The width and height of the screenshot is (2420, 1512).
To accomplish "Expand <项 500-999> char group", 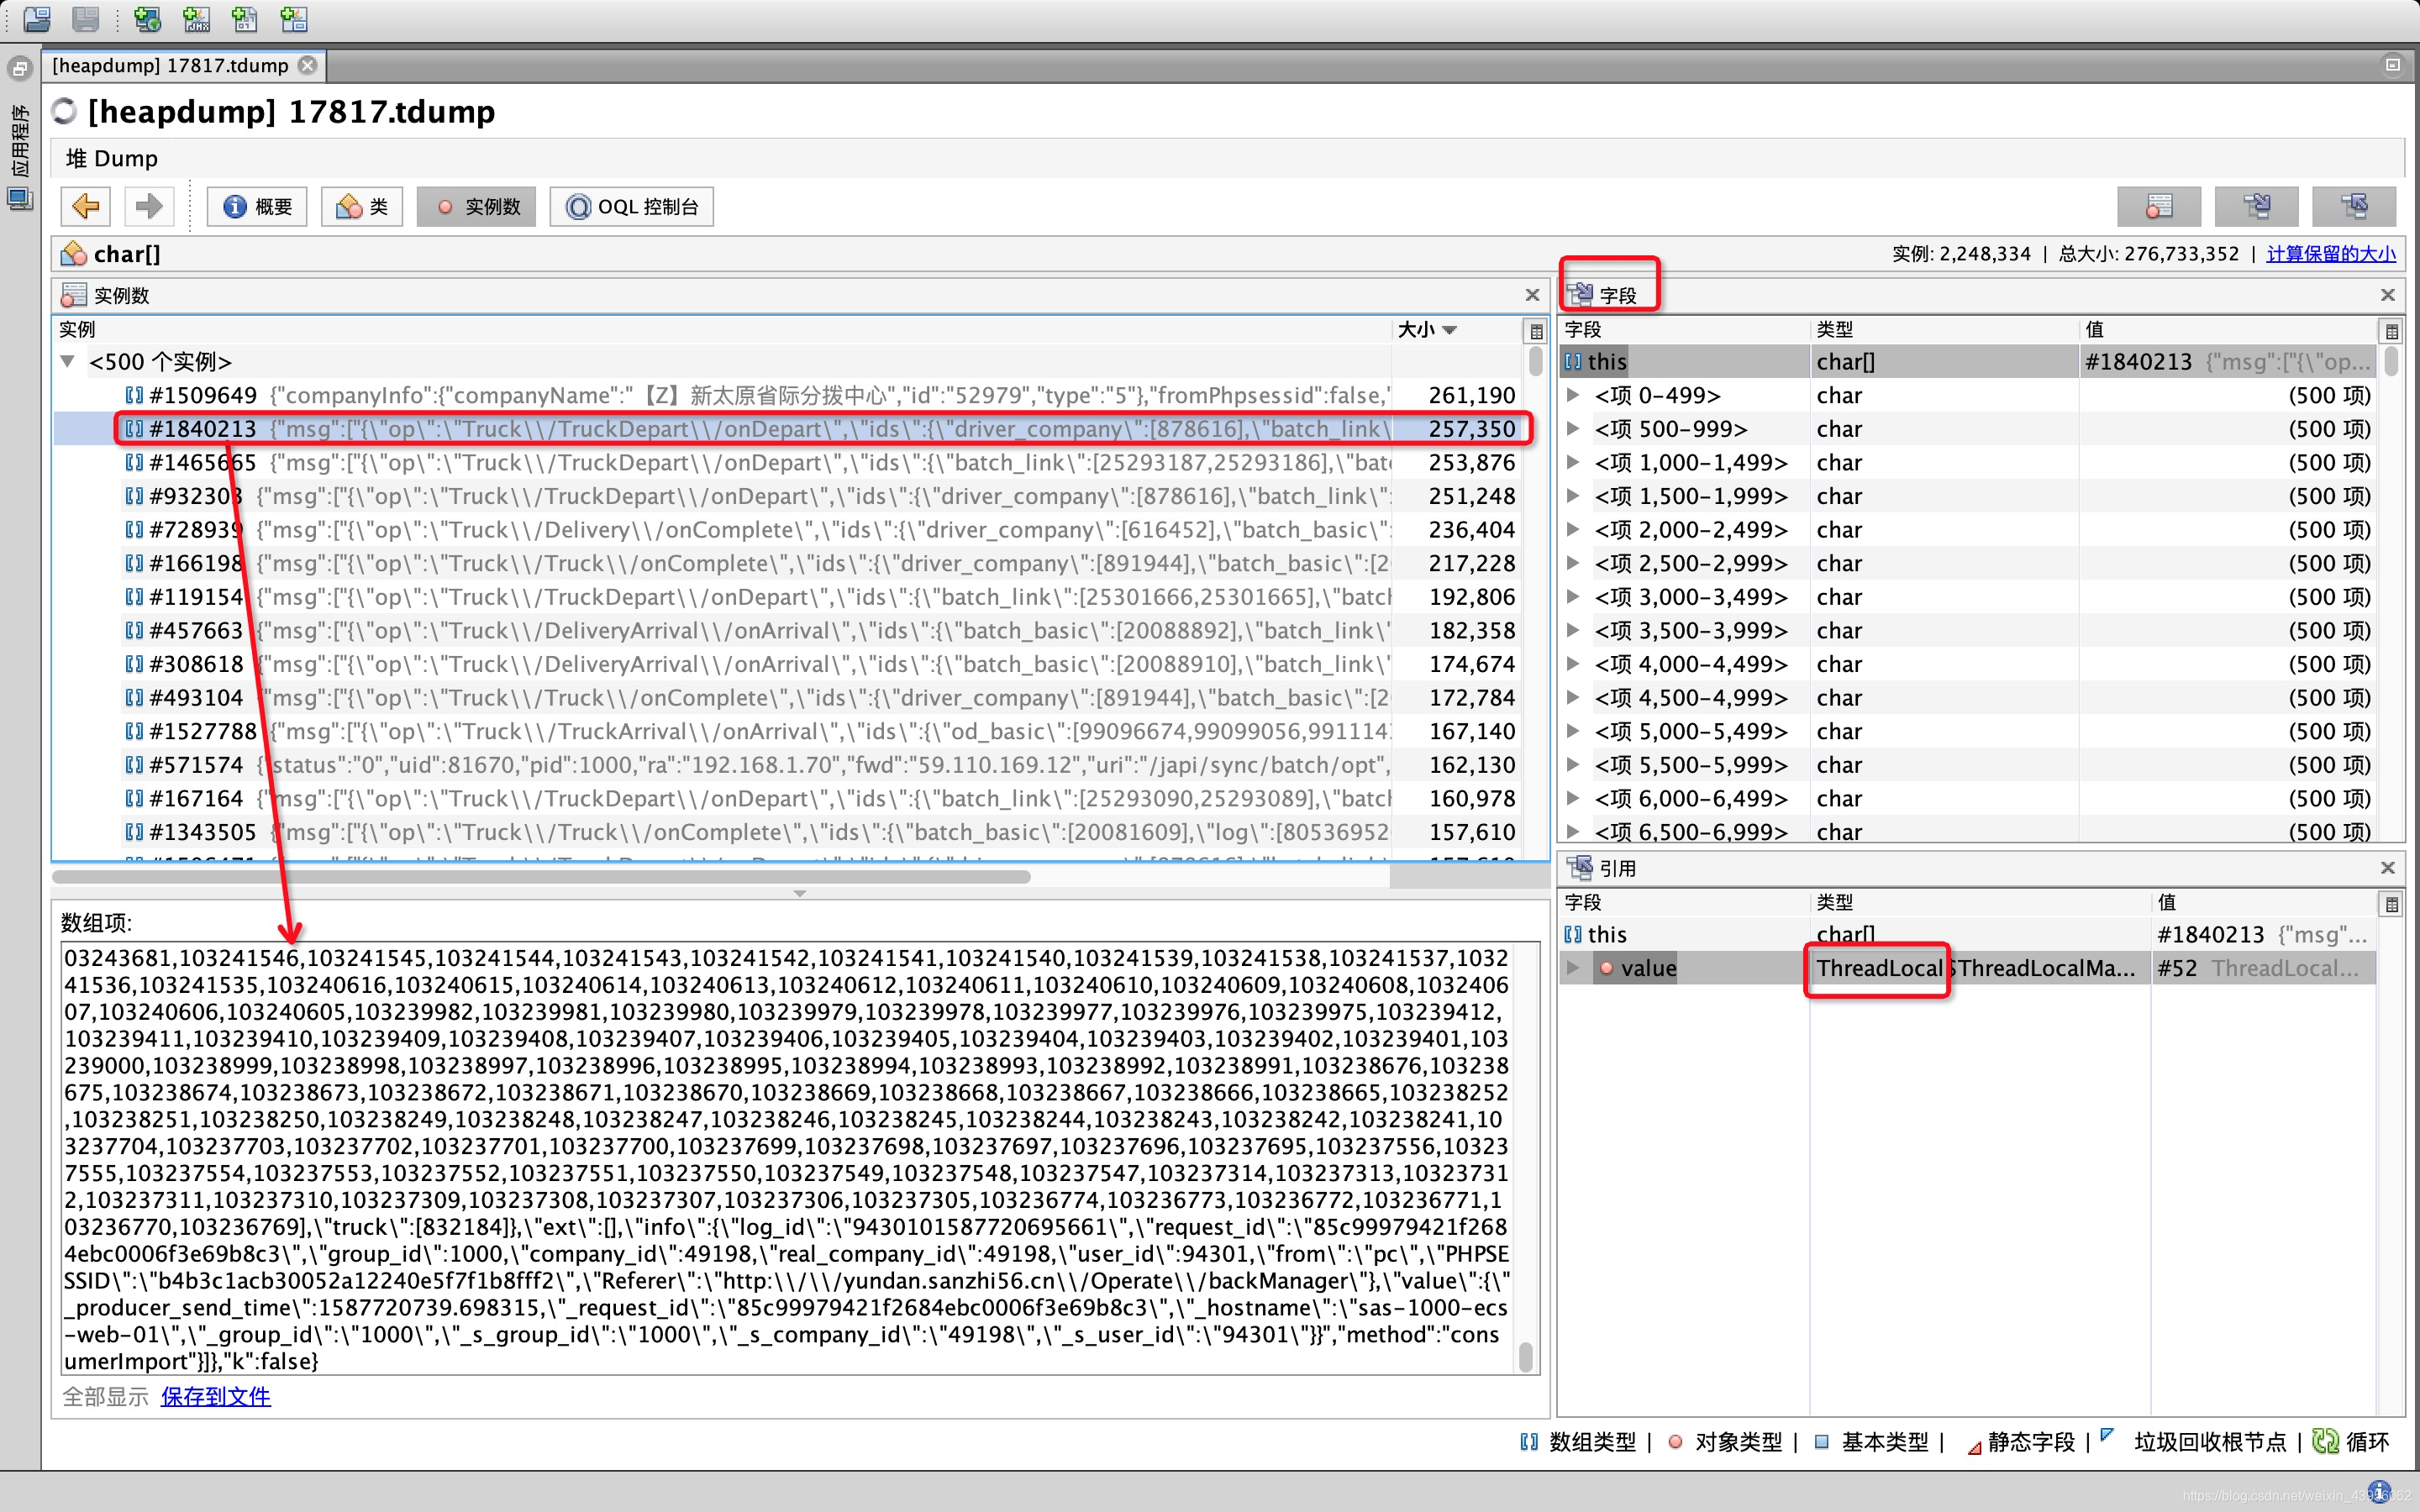I will click(x=1573, y=429).
